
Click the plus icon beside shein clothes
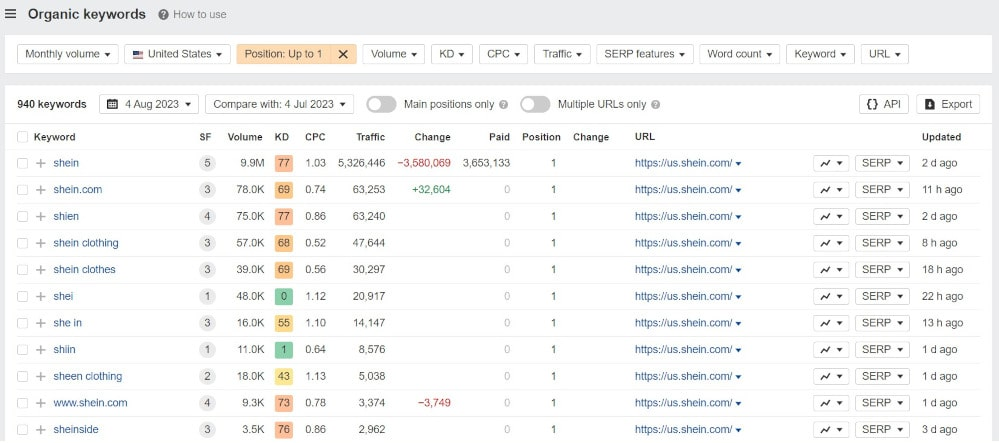pyautogui.click(x=41, y=270)
